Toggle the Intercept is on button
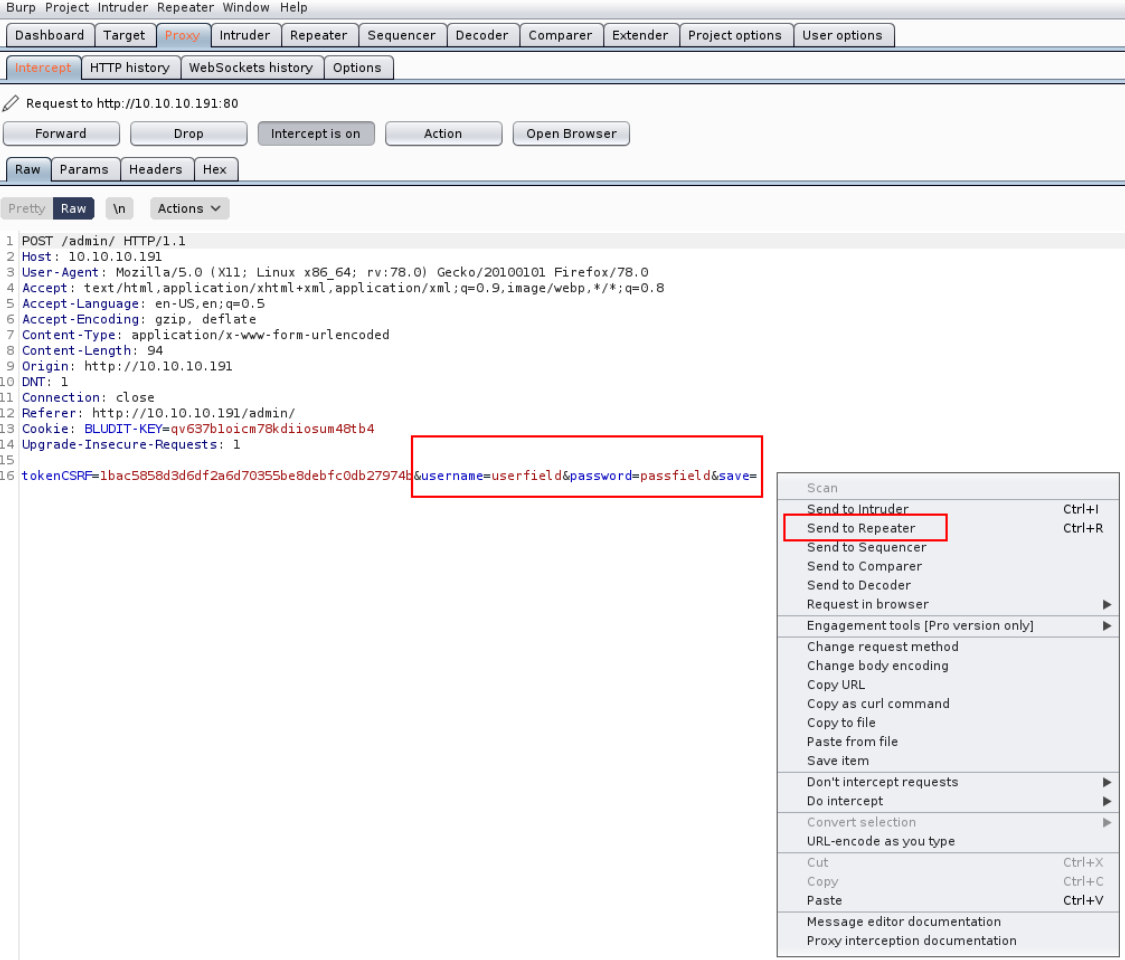This screenshot has height=960, width=1125. coord(316,133)
